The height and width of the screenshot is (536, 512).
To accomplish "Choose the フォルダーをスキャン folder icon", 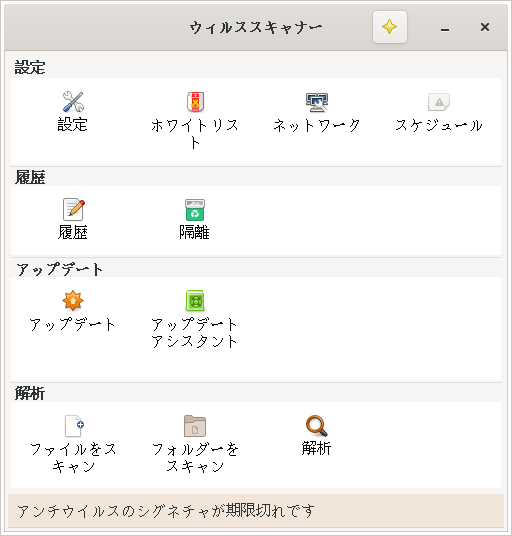I will point(195,426).
